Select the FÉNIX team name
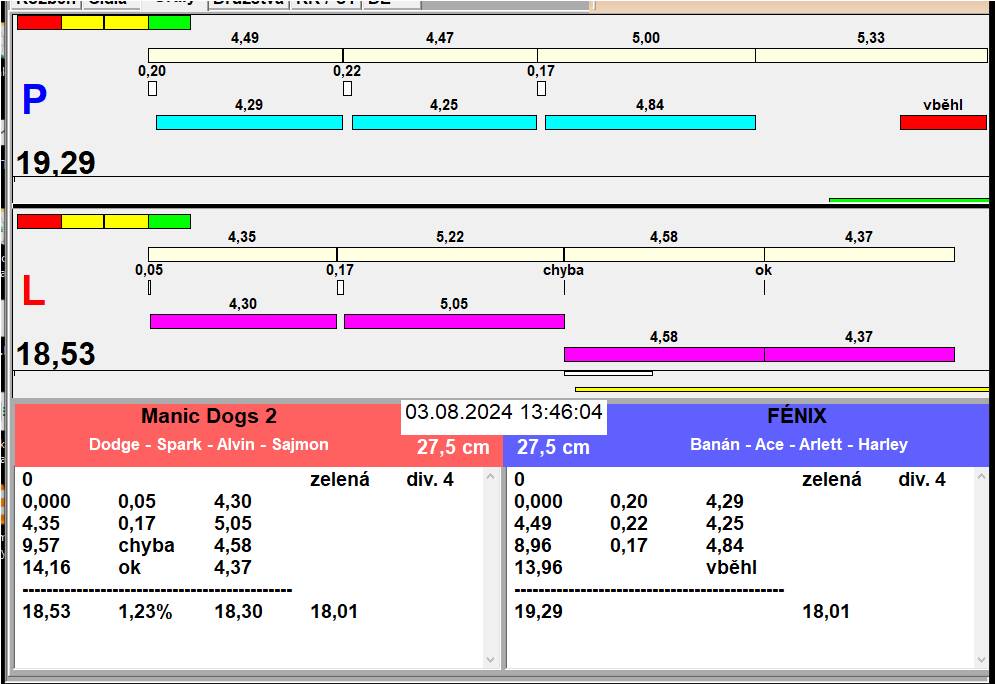 click(x=797, y=416)
